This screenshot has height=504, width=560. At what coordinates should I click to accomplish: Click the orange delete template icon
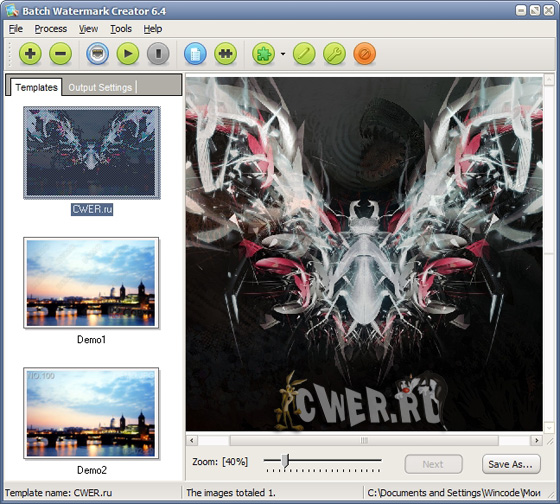pos(365,54)
